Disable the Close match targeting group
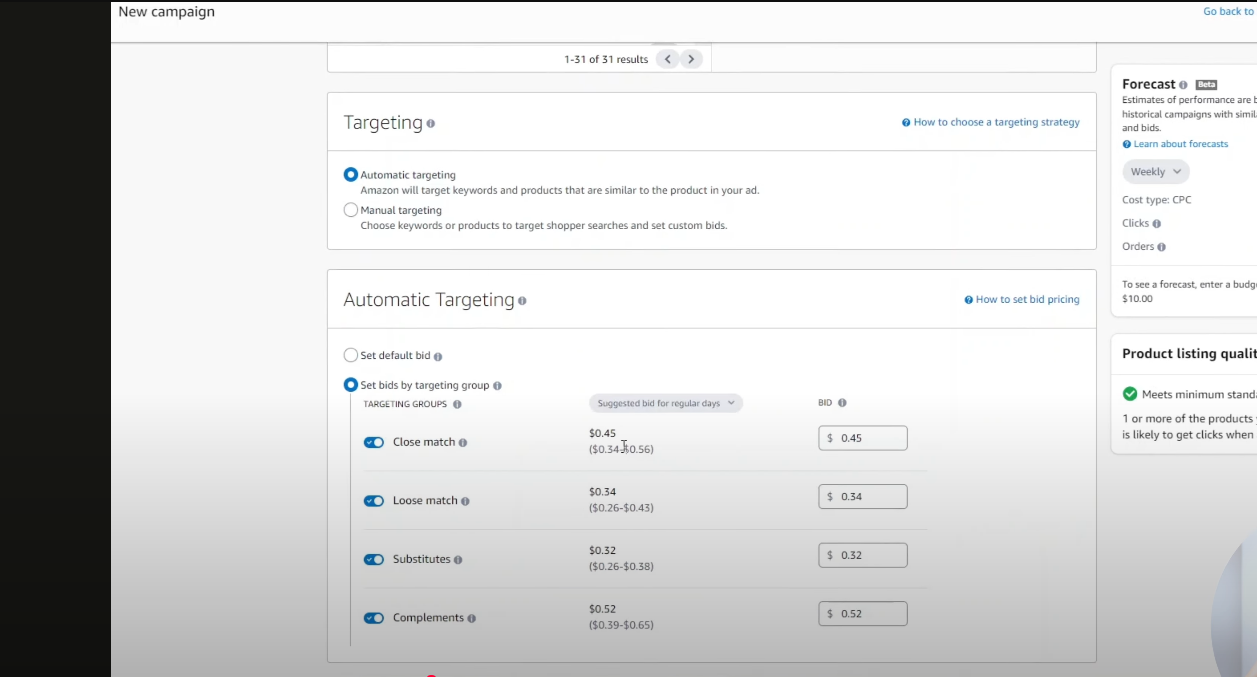This screenshot has width=1257, height=677. (x=372, y=442)
